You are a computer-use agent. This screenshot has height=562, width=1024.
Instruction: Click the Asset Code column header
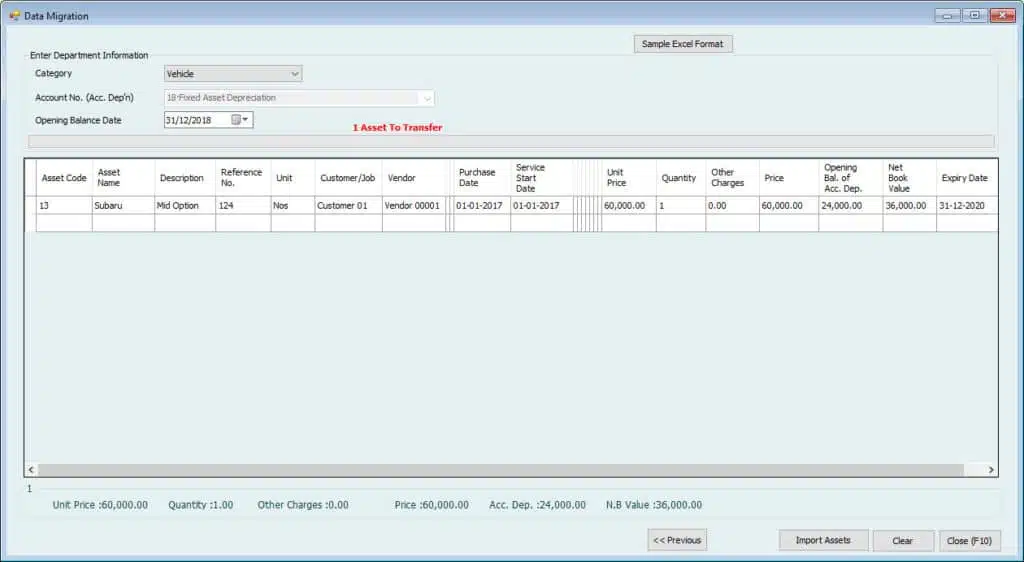click(x=64, y=178)
